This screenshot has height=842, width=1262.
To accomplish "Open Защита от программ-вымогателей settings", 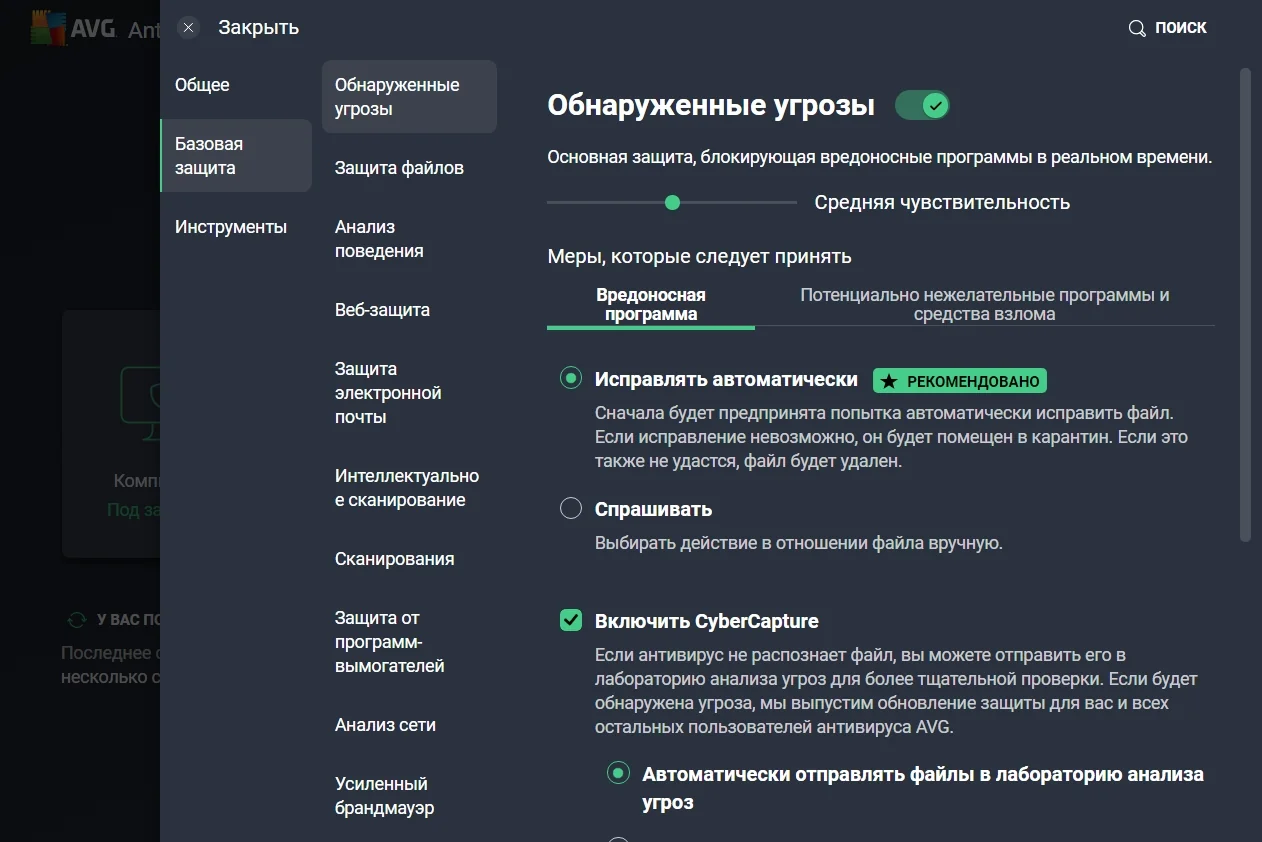I will coord(389,642).
